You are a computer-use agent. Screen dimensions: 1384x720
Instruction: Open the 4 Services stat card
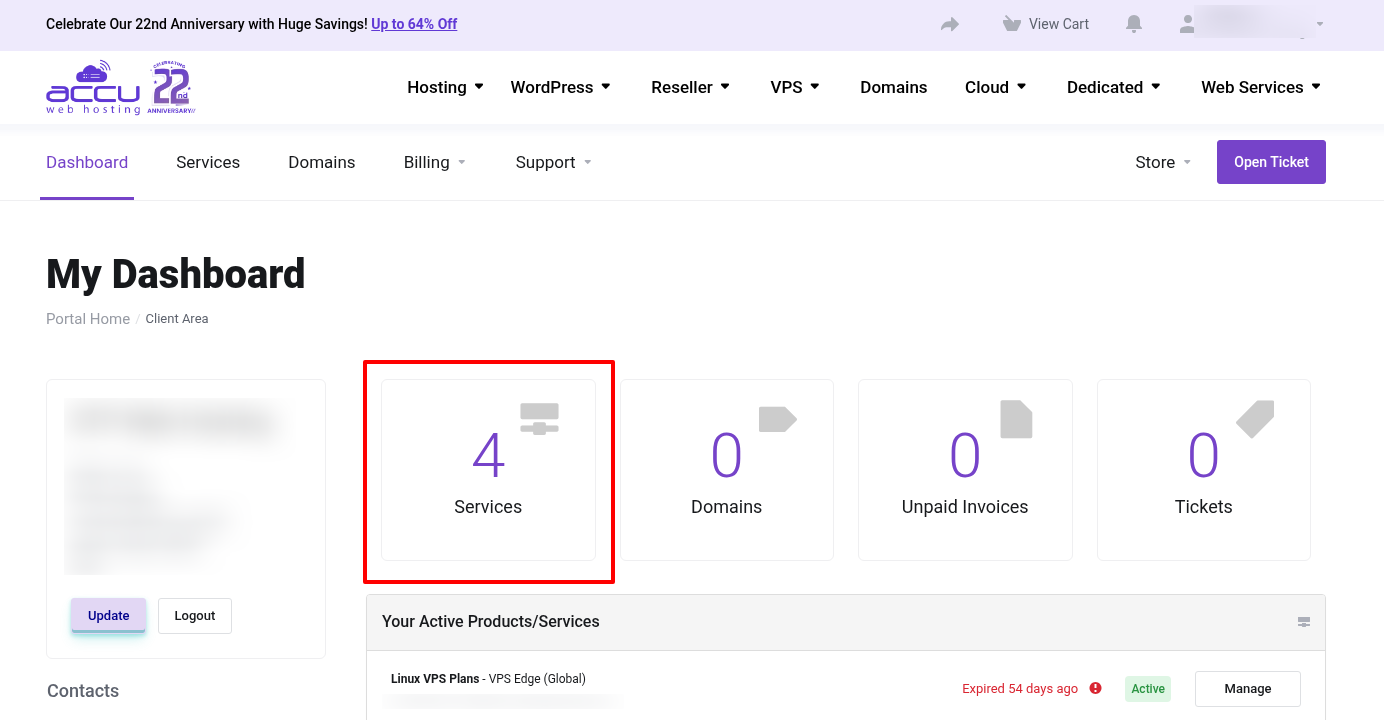(488, 469)
